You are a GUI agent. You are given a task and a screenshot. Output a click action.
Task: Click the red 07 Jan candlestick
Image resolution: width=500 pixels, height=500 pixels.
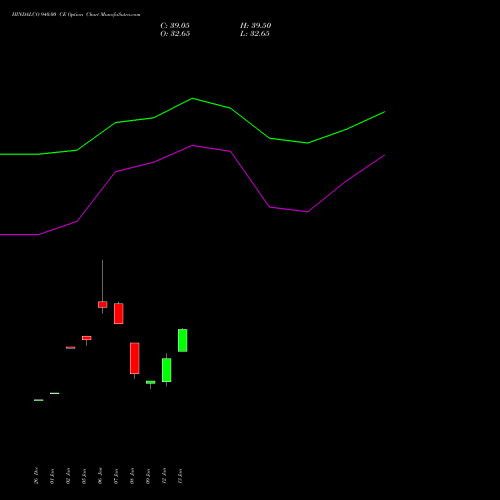pos(119,313)
